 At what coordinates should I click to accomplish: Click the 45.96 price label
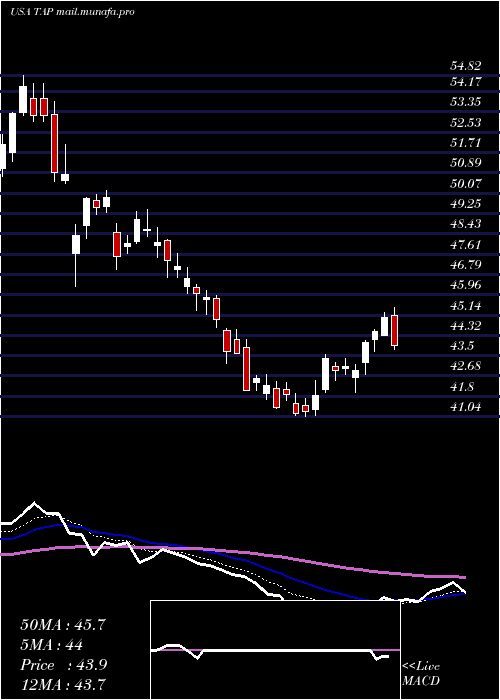(x=466, y=285)
